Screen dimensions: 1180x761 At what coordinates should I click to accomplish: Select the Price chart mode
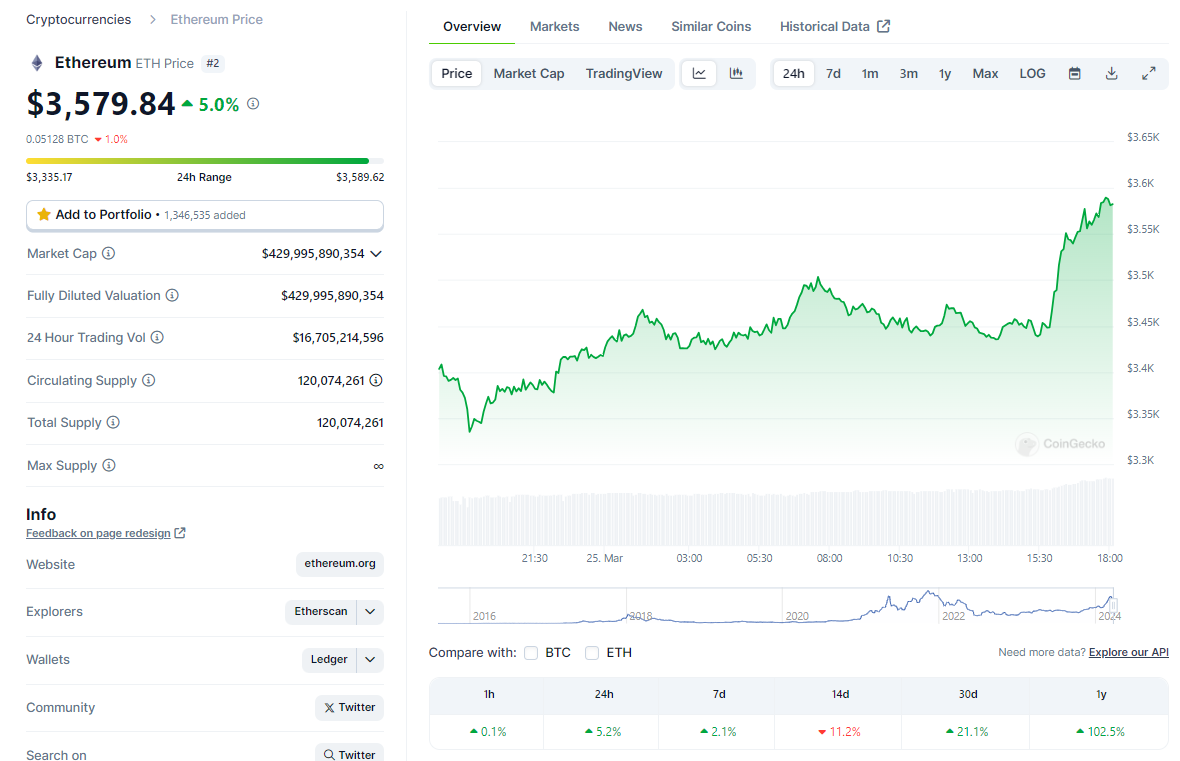coord(457,74)
